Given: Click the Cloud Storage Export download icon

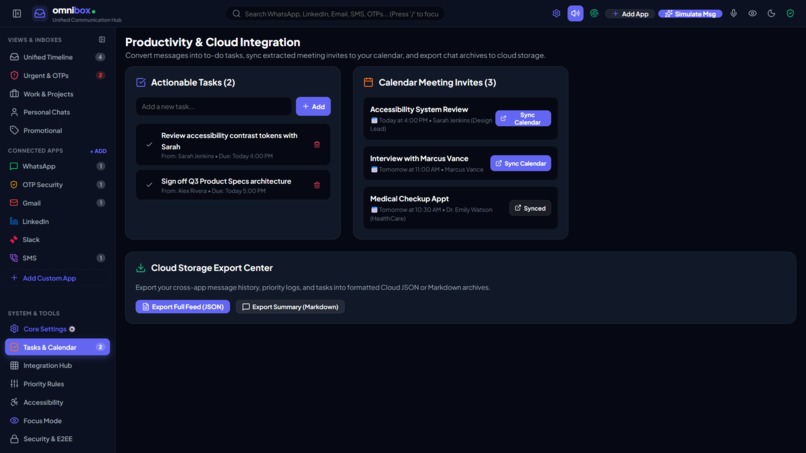Looking at the screenshot, I should point(141,268).
